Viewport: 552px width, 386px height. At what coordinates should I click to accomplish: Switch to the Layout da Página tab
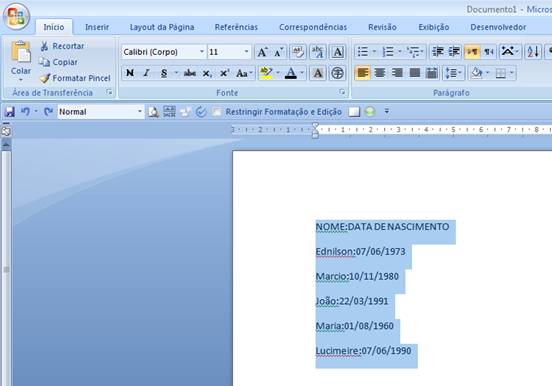pos(162,27)
